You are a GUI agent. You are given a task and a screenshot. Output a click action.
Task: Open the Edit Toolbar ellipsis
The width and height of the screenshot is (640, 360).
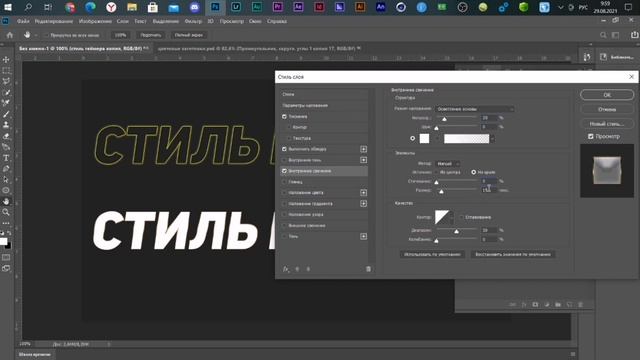tap(6, 223)
